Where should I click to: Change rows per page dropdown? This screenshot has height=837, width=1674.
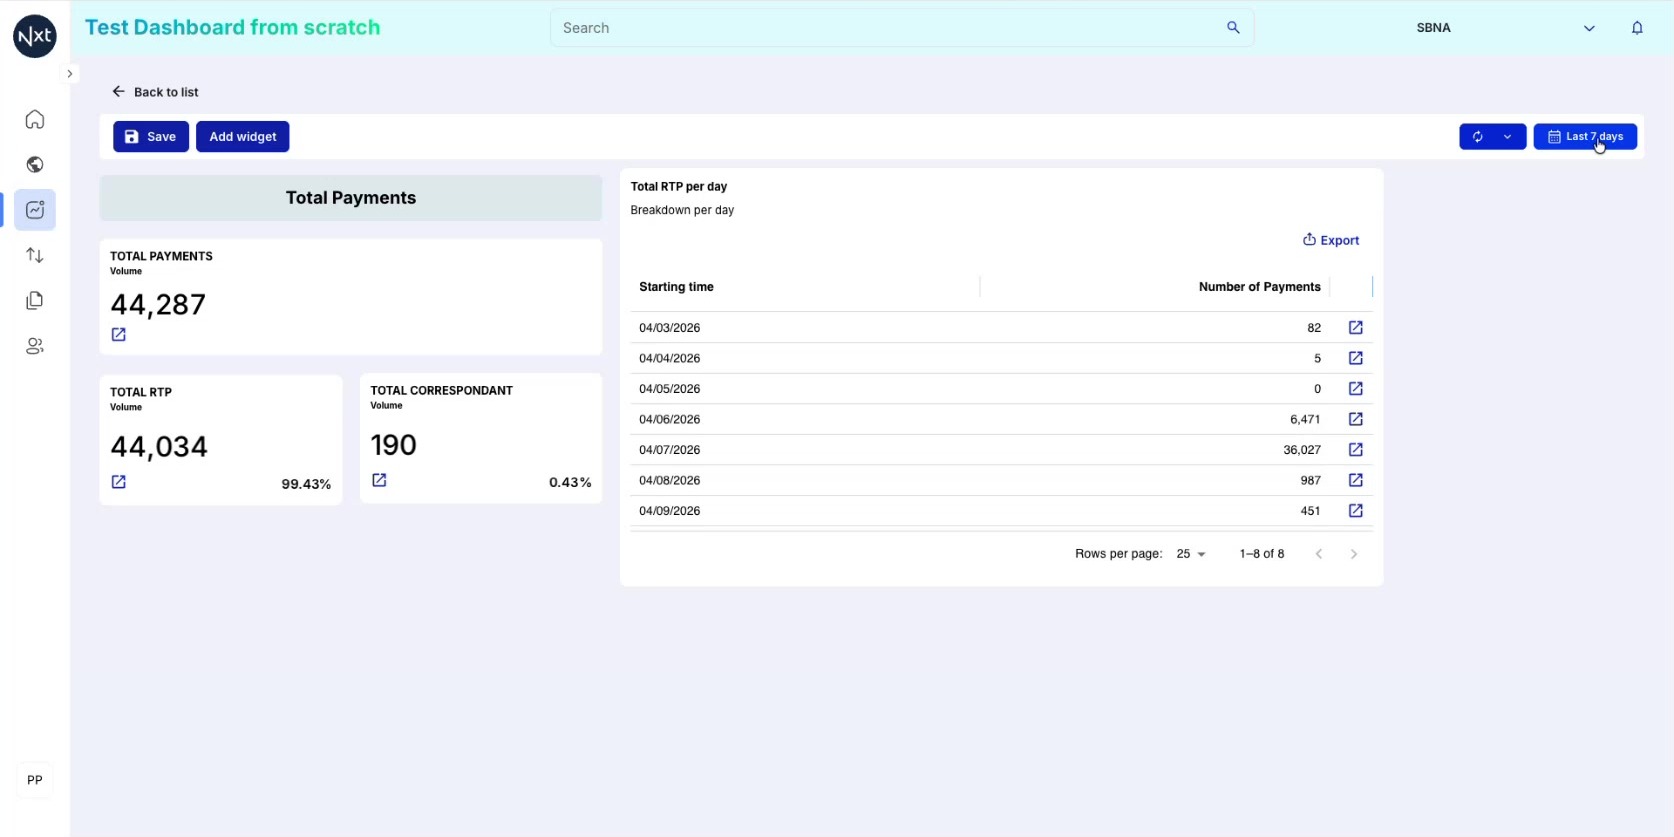pos(1191,554)
